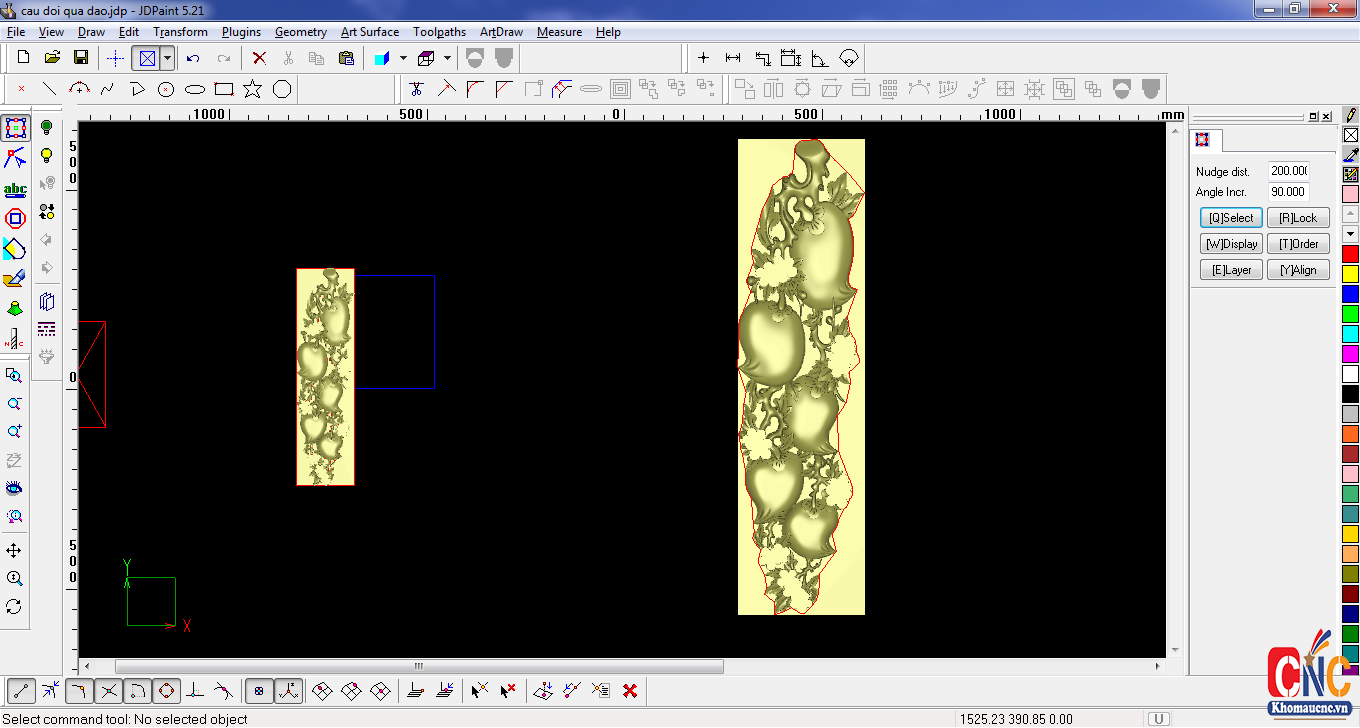This screenshot has height=728, width=1360.
Task: Select the star shape drawing tool
Action: [x=252, y=89]
